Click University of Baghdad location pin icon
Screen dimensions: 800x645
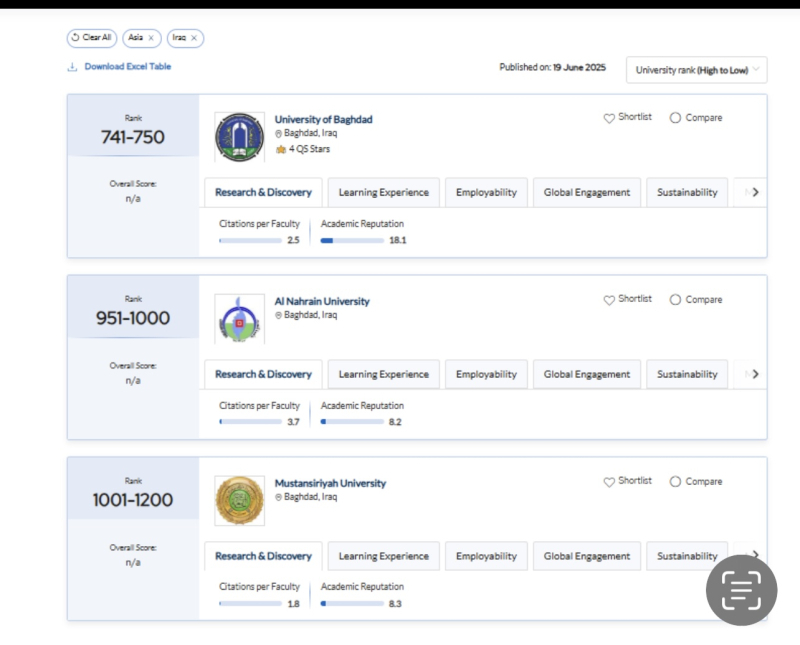[x=279, y=134]
